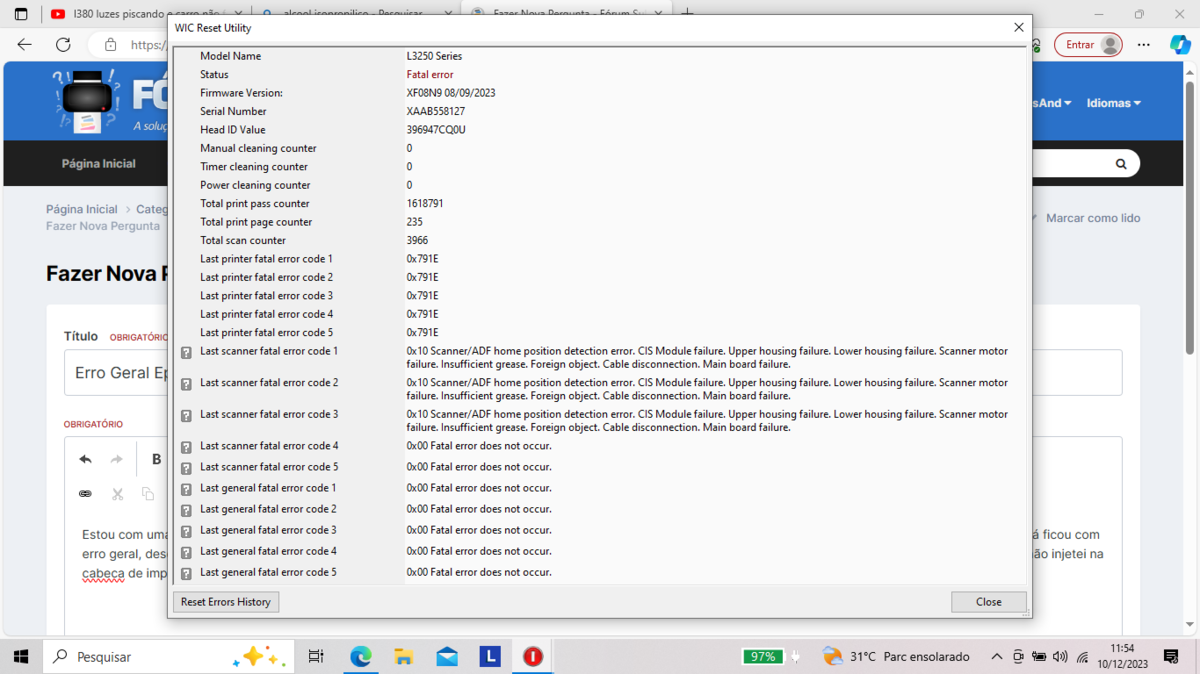Open notification center icon
This screenshot has width=1200, height=674.
coord(1172,657)
